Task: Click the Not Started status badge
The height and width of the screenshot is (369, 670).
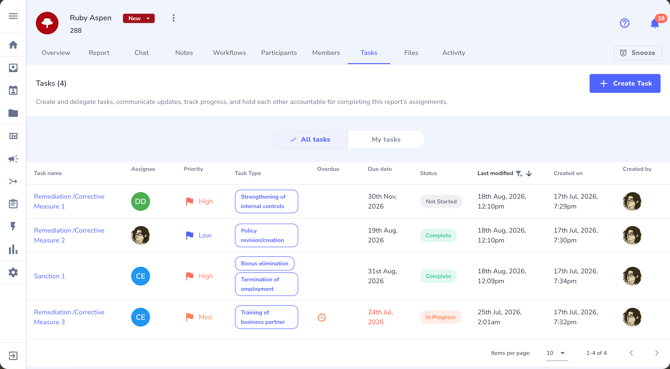Action: click(x=441, y=202)
